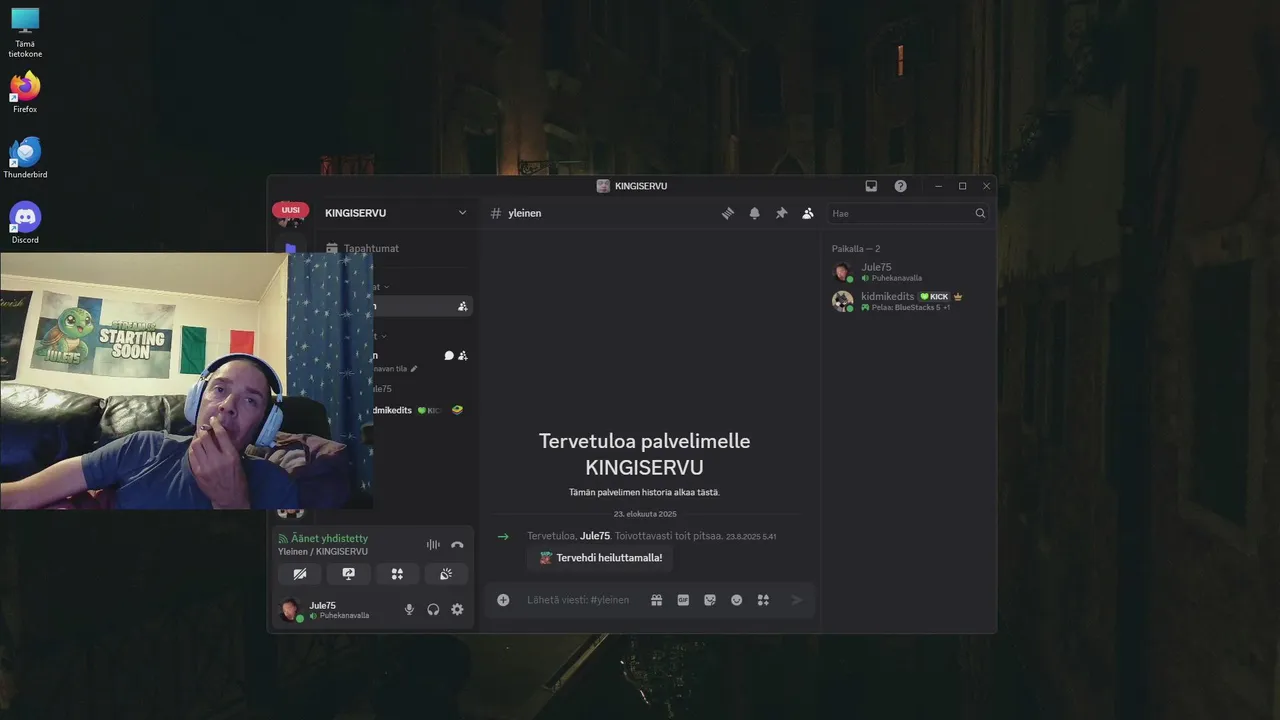This screenshot has height=720, width=1280.
Task: Expand the KINGISERVU server dropdown
Action: tap(462, 213)
